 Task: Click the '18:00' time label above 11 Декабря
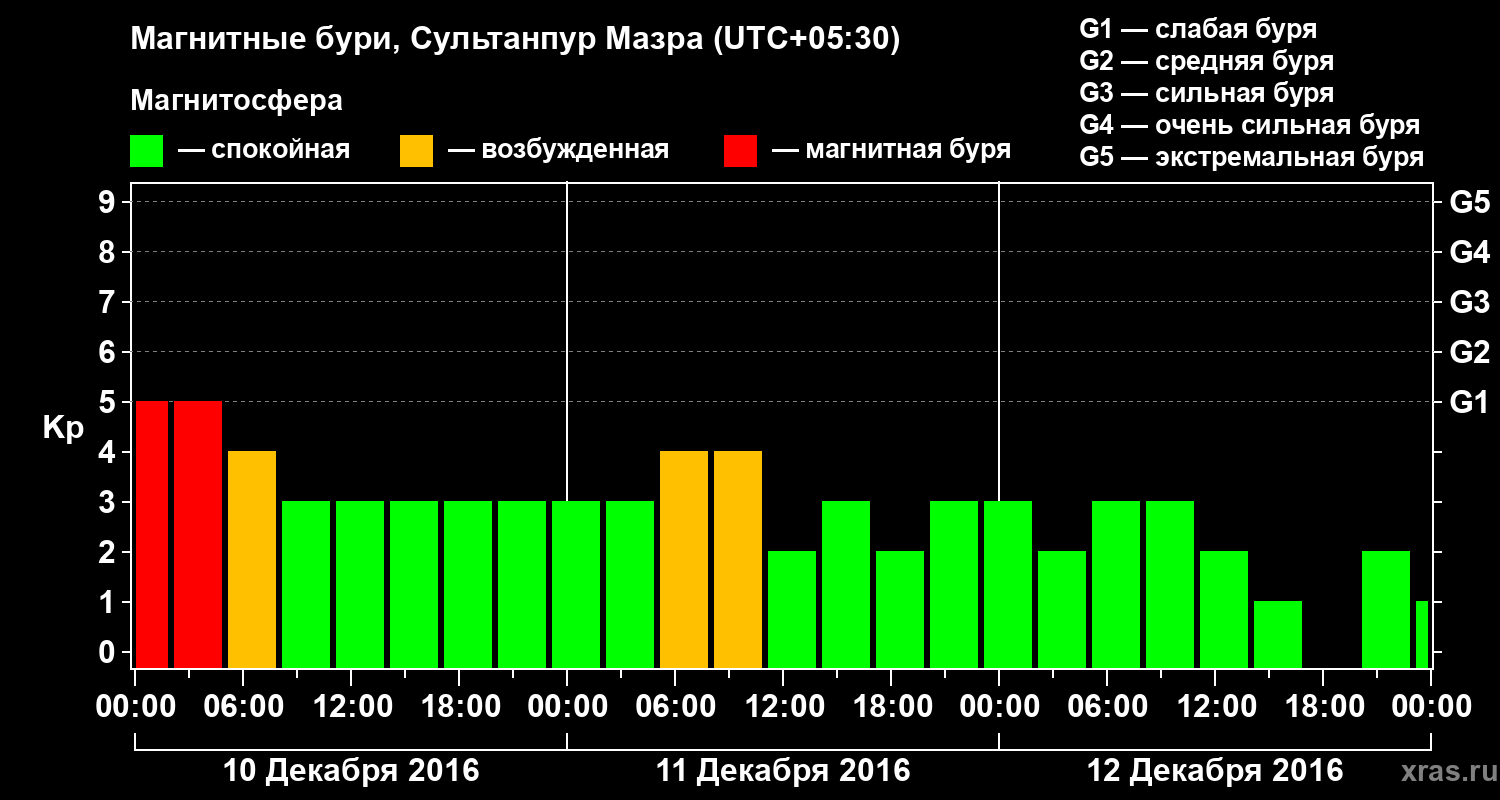[x=891, y=706]
